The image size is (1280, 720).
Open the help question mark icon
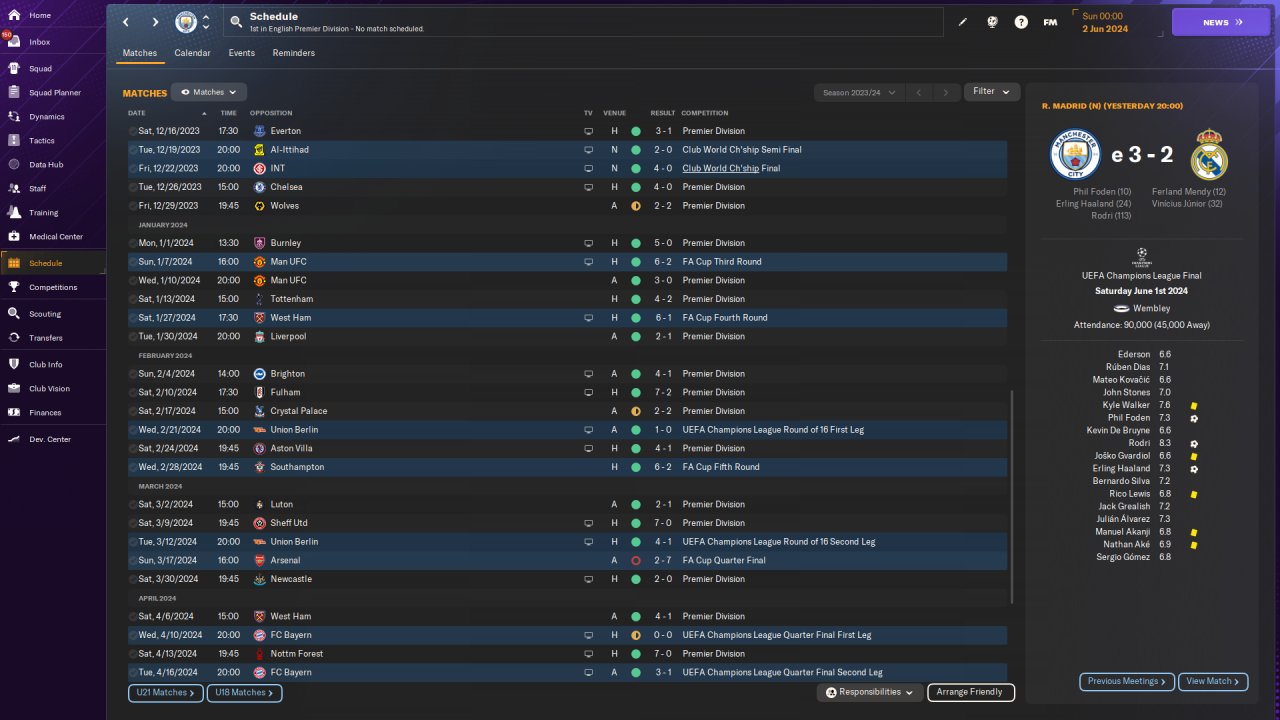(x=1021, y=22)
